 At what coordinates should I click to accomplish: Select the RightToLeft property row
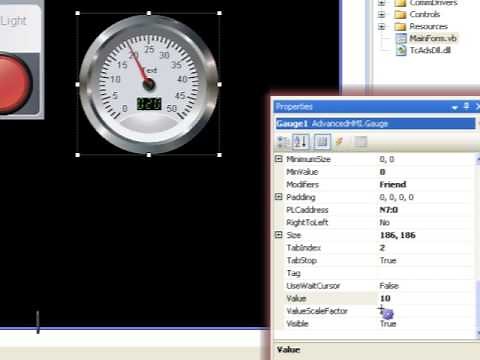(x=375, y=223)
